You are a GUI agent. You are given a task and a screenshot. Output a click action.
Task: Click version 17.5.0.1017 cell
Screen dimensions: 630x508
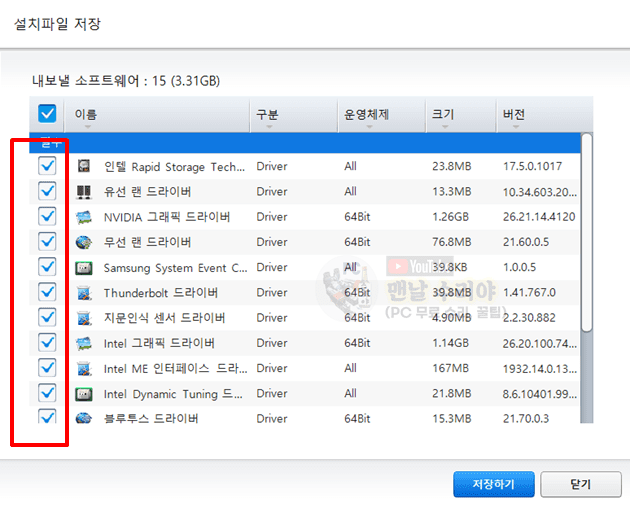[532, 166]
